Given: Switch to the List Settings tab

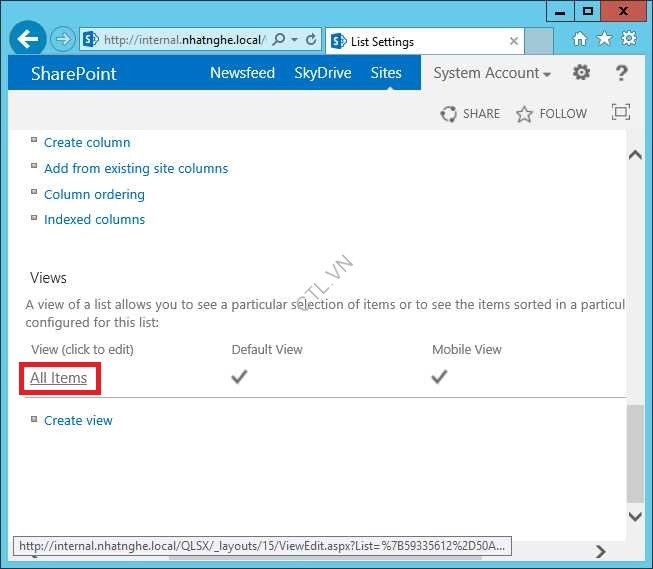Looking at the screenshot, I should (420, 41).
